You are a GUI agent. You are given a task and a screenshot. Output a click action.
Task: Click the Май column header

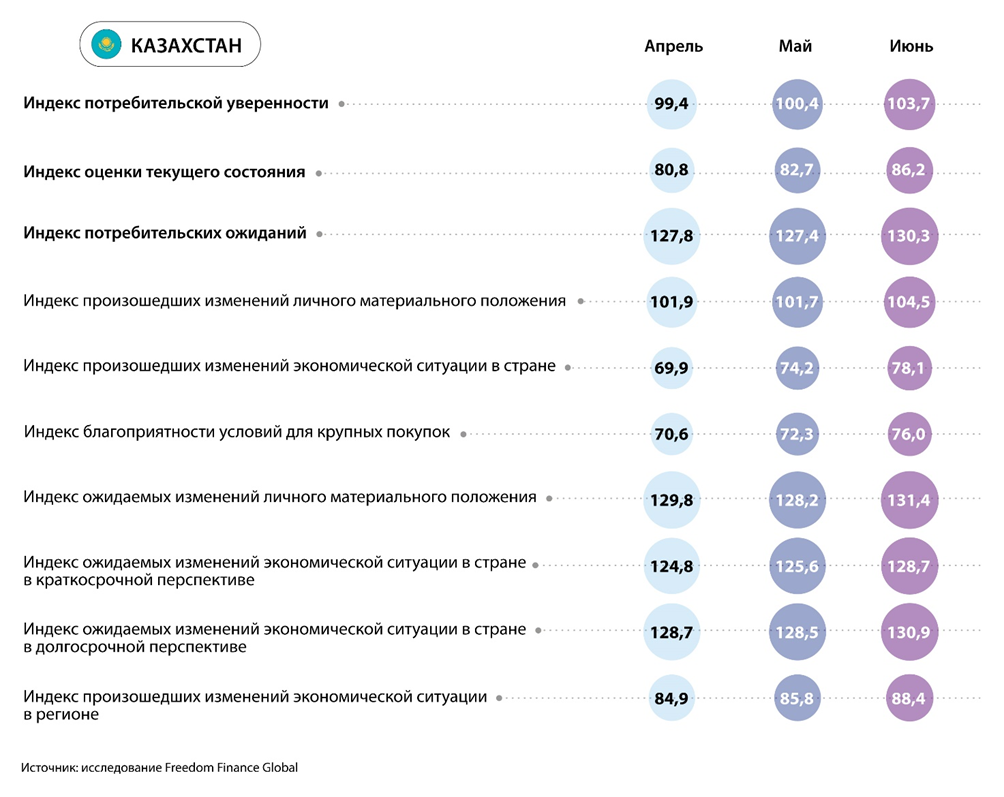pyautogui.click(x=795, y=46)
